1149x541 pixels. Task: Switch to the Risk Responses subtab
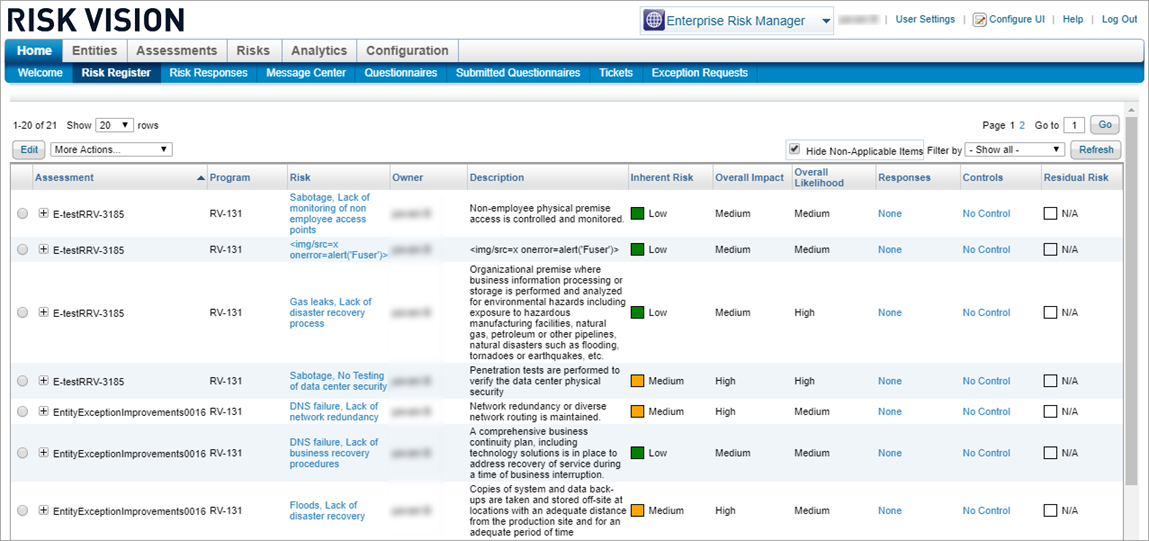(x=208, y=73)
